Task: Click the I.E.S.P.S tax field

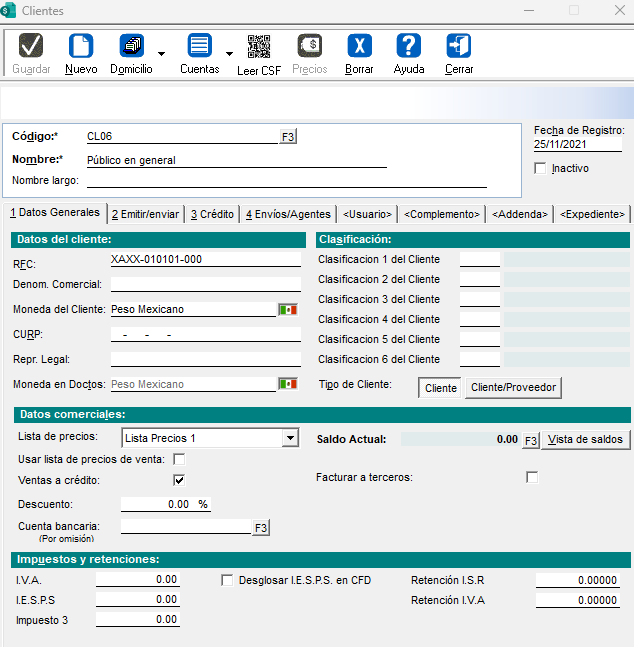Action: pyautogui.click(x=138, y=600)
